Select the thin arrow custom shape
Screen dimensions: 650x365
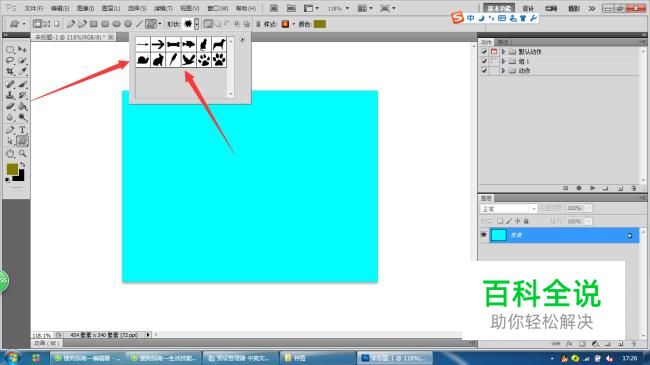click(x=143, y=44)
